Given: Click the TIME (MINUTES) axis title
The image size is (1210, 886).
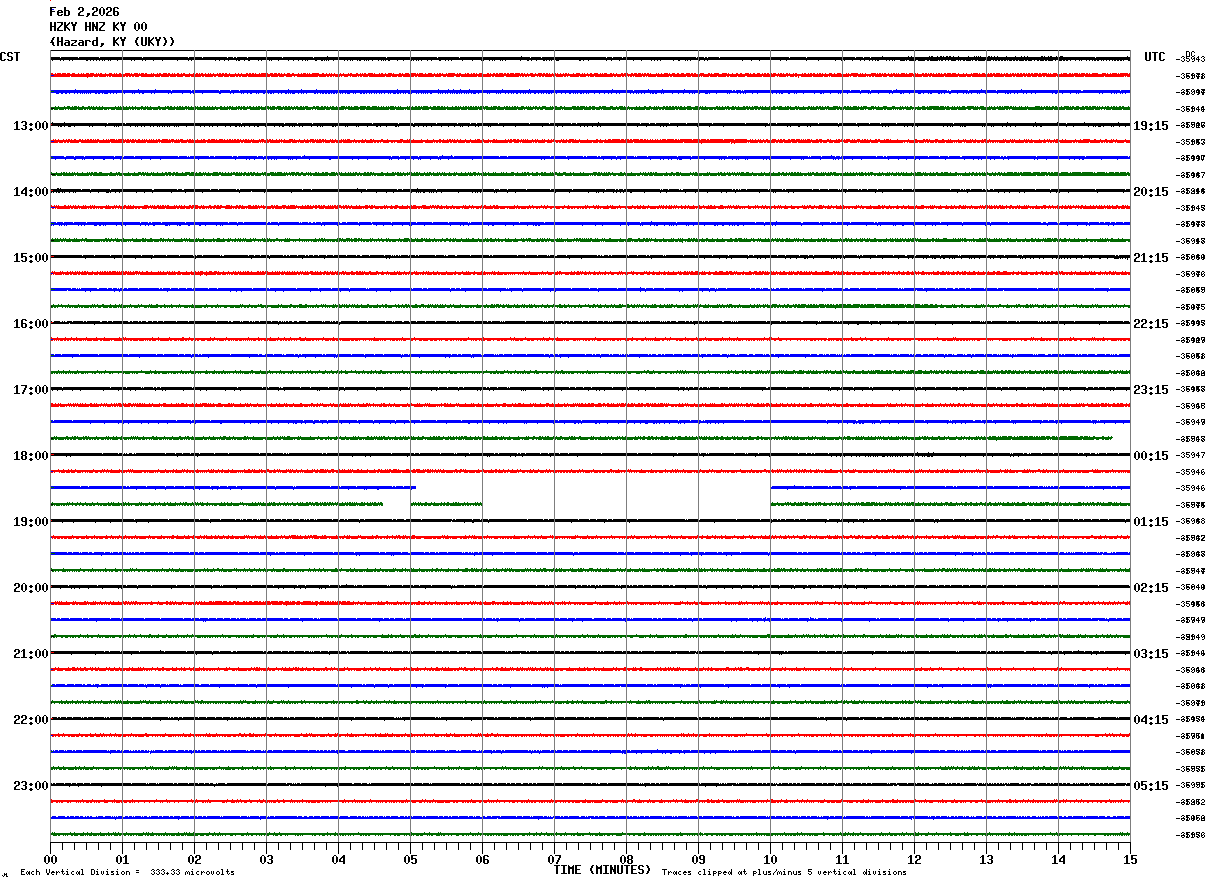Looking at the screenshot, I should tap(602, 870).
